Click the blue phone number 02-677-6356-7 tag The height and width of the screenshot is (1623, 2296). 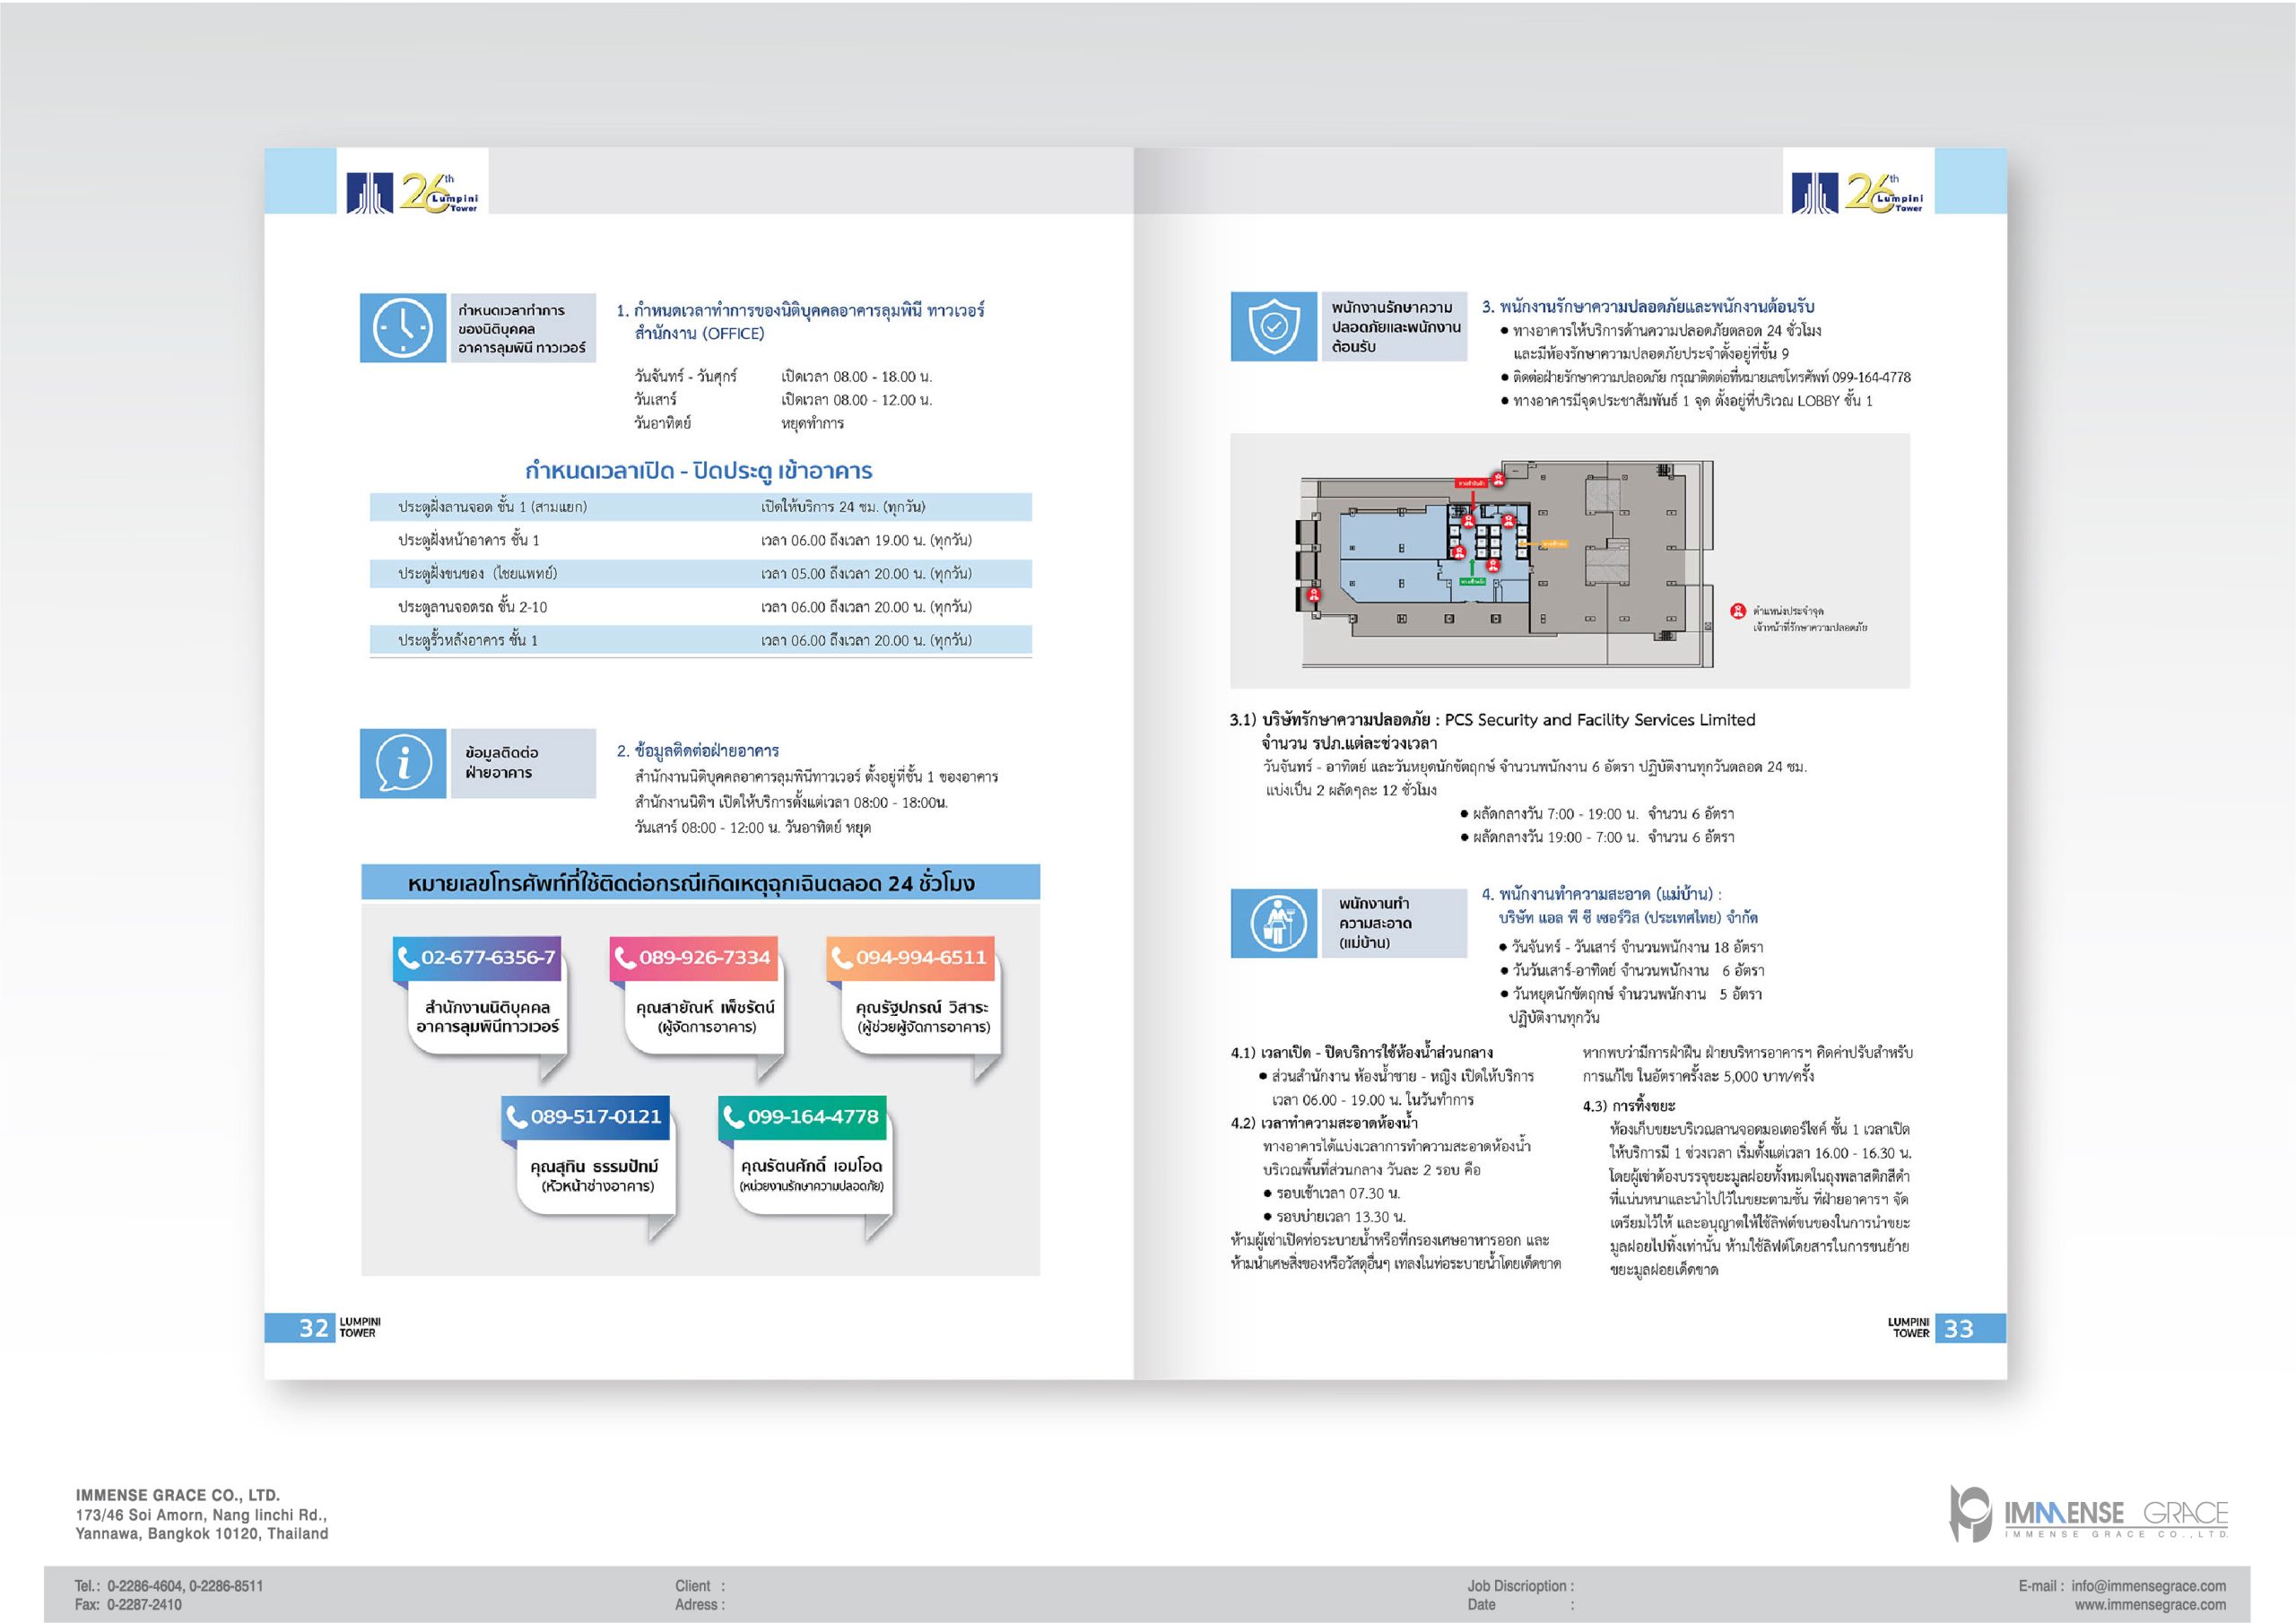pos(476,958)
